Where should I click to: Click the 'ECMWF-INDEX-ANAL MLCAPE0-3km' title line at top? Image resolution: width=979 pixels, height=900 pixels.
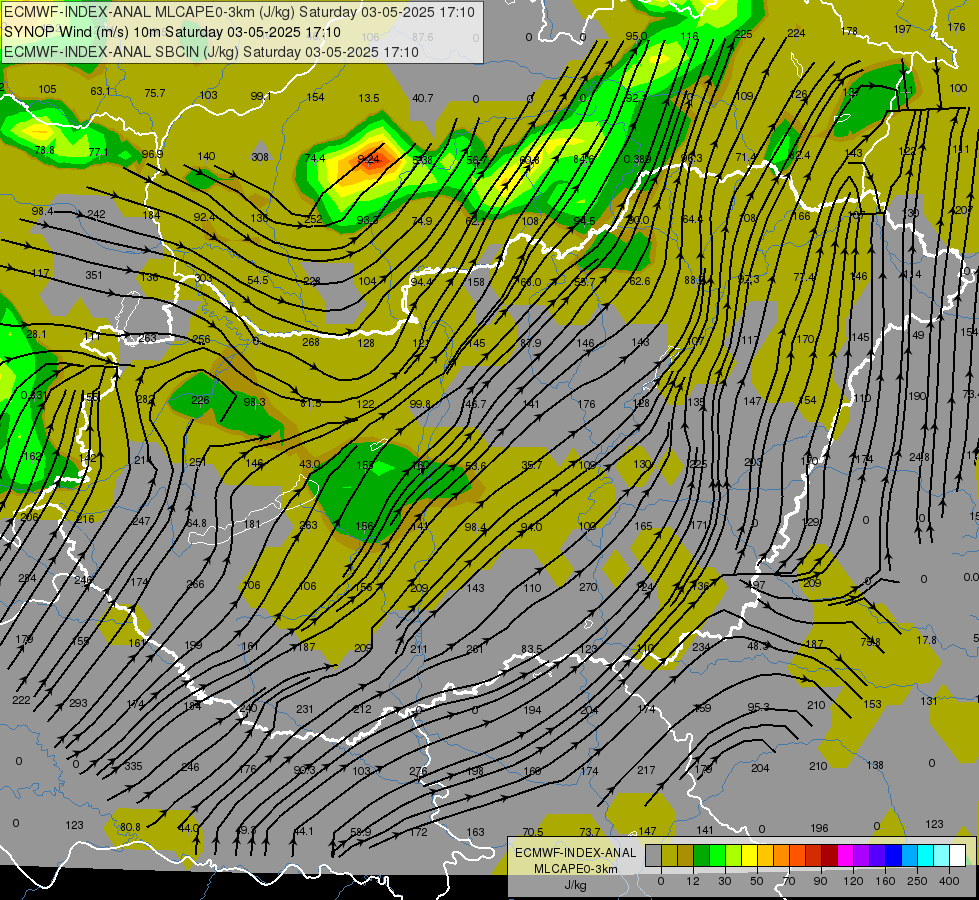click(x=239, y=12)
